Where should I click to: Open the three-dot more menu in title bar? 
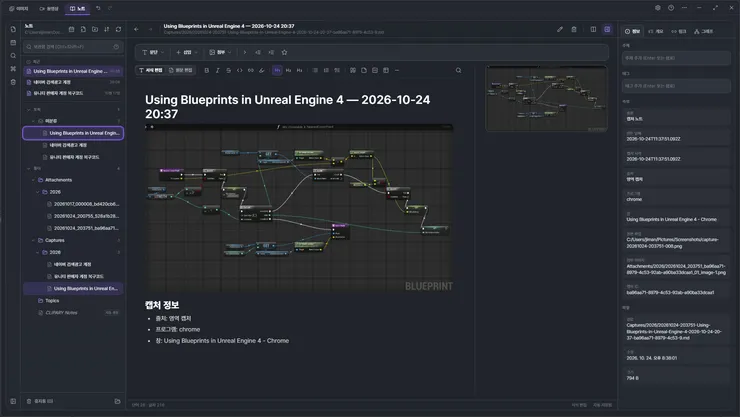point(684,8)
